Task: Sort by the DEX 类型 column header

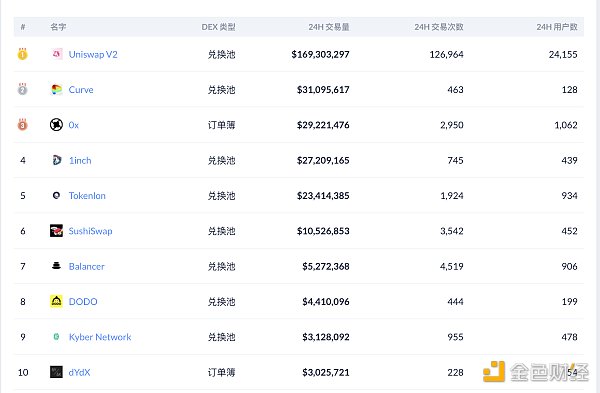Action: tap(218, 27)
